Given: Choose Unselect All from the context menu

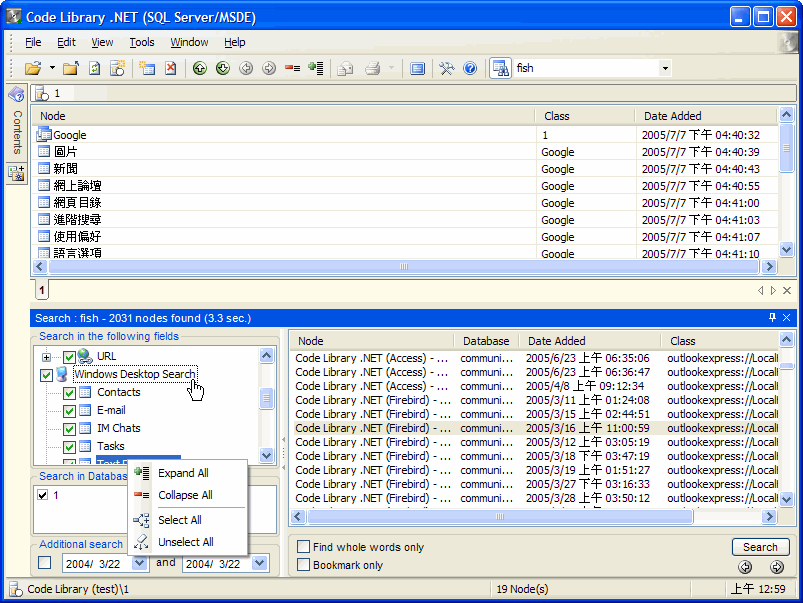Looking at the screenshot, I should tap(187, 542).
